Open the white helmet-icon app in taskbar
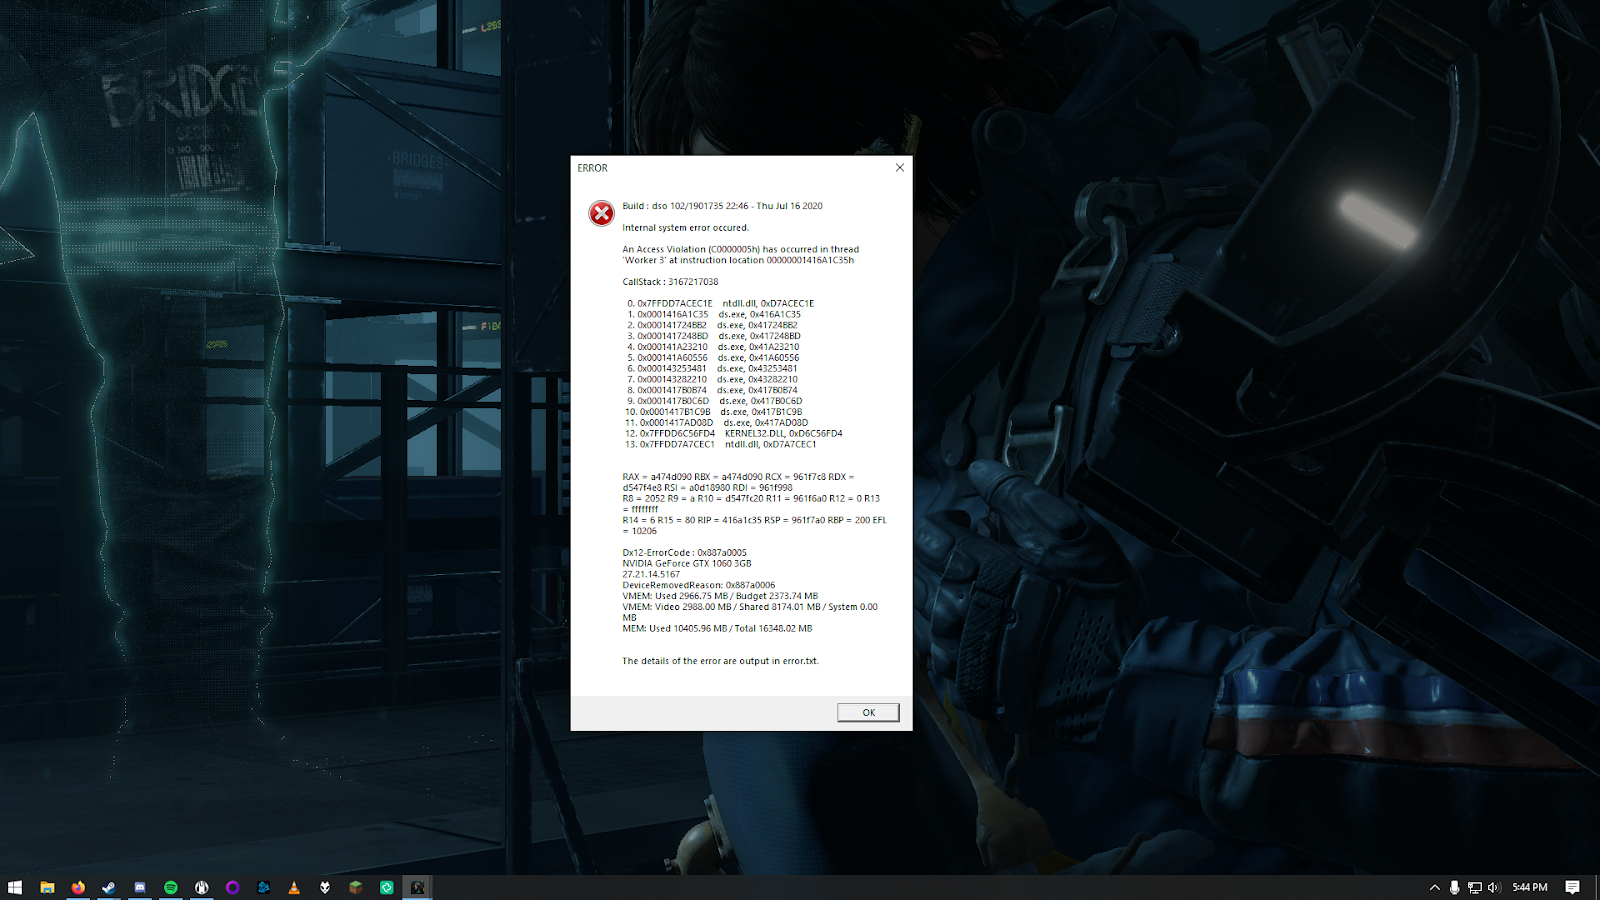 [202, 887]
